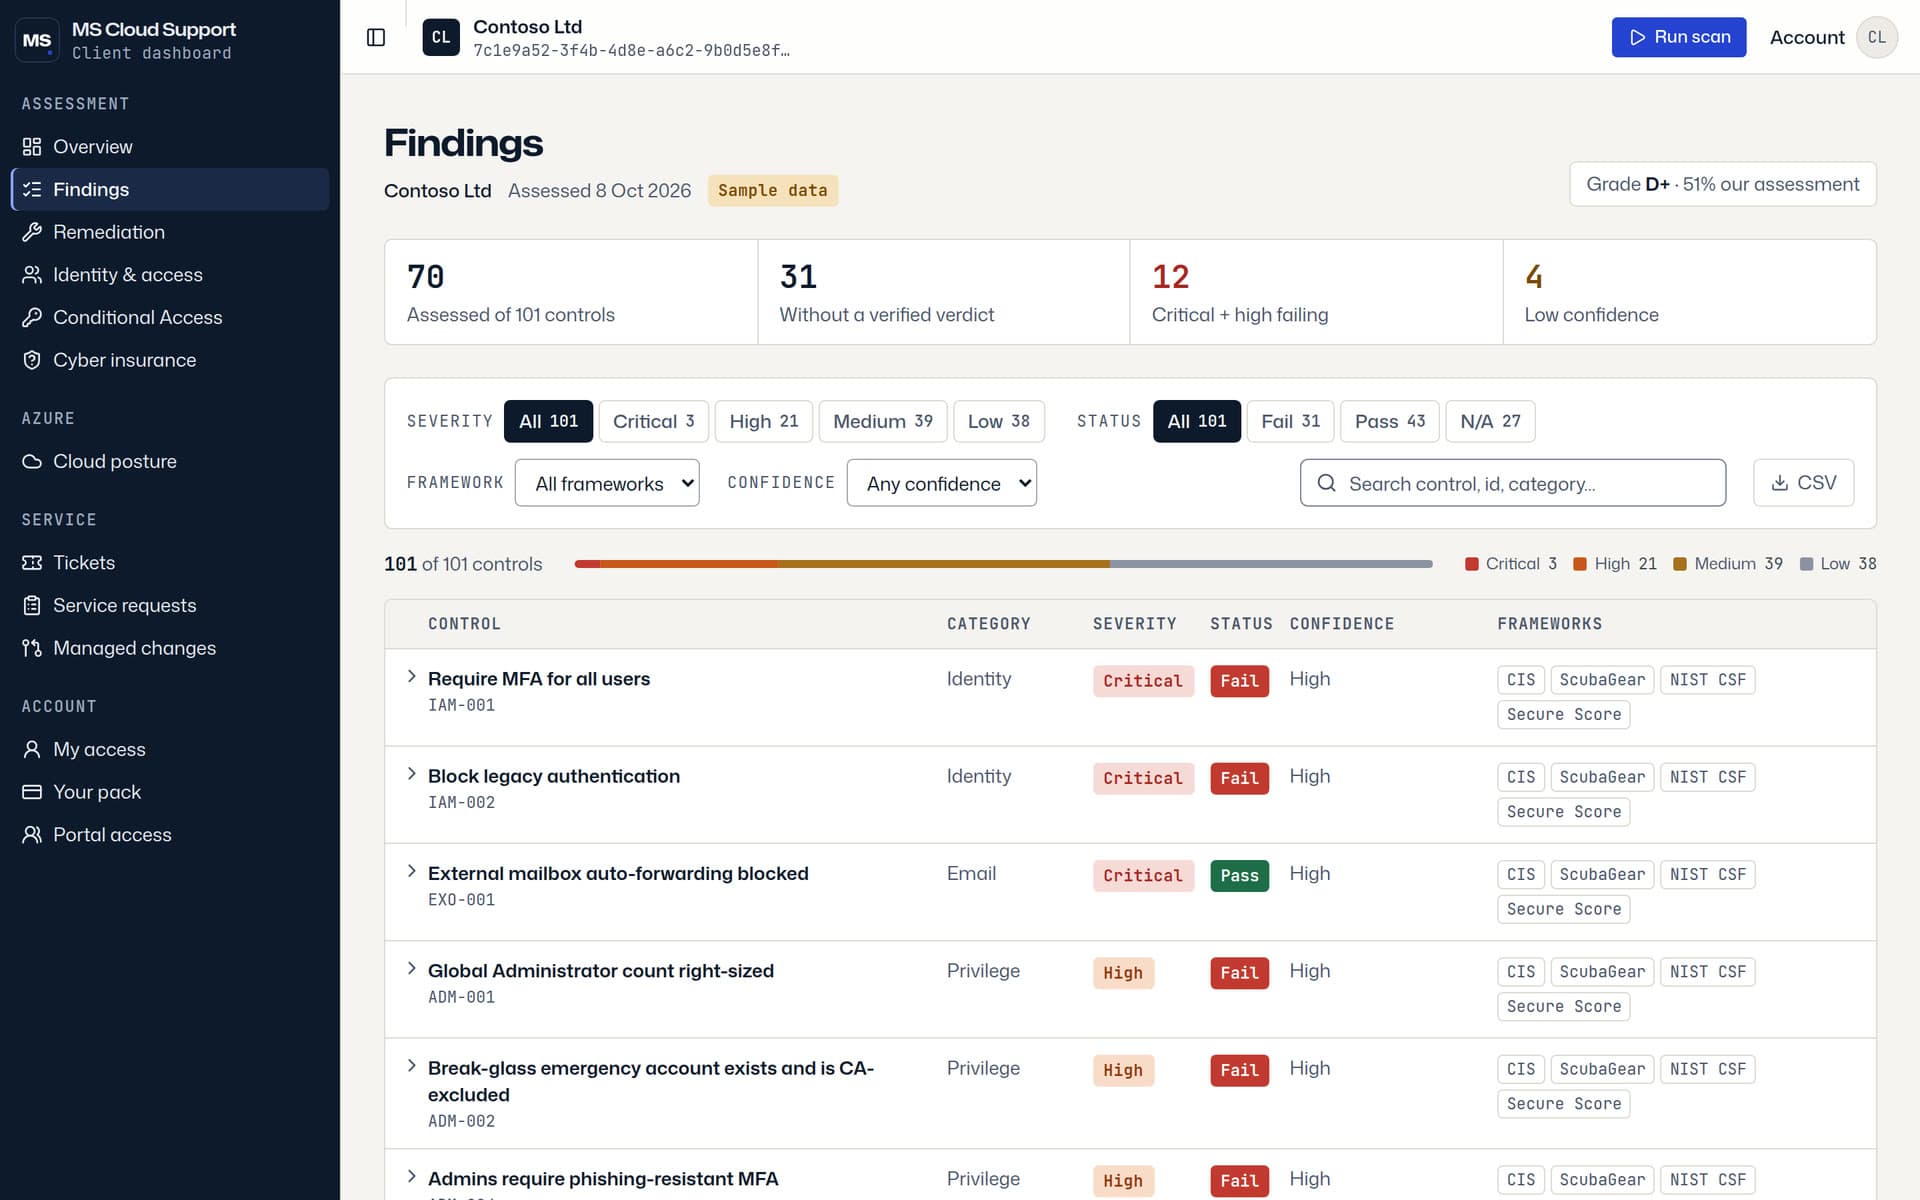
Task: Open the Any confidence dropdown
Action: 941,483
